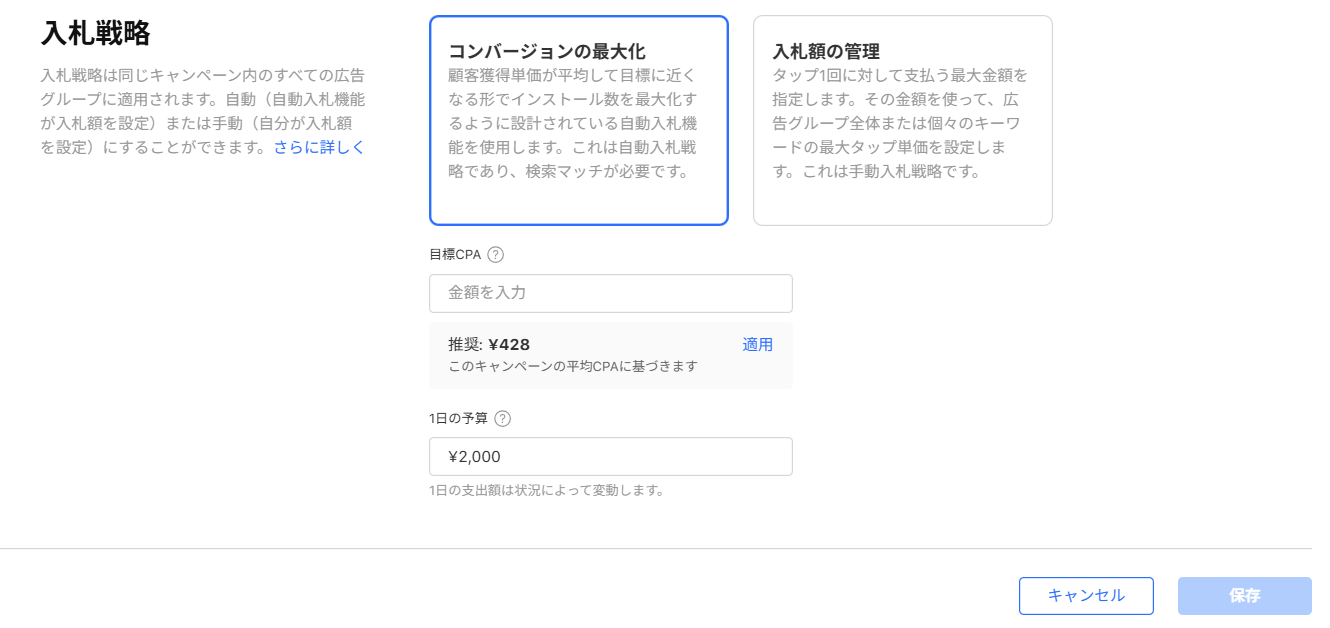Apply the recommended CPA via 適用 link

[757, 344]
